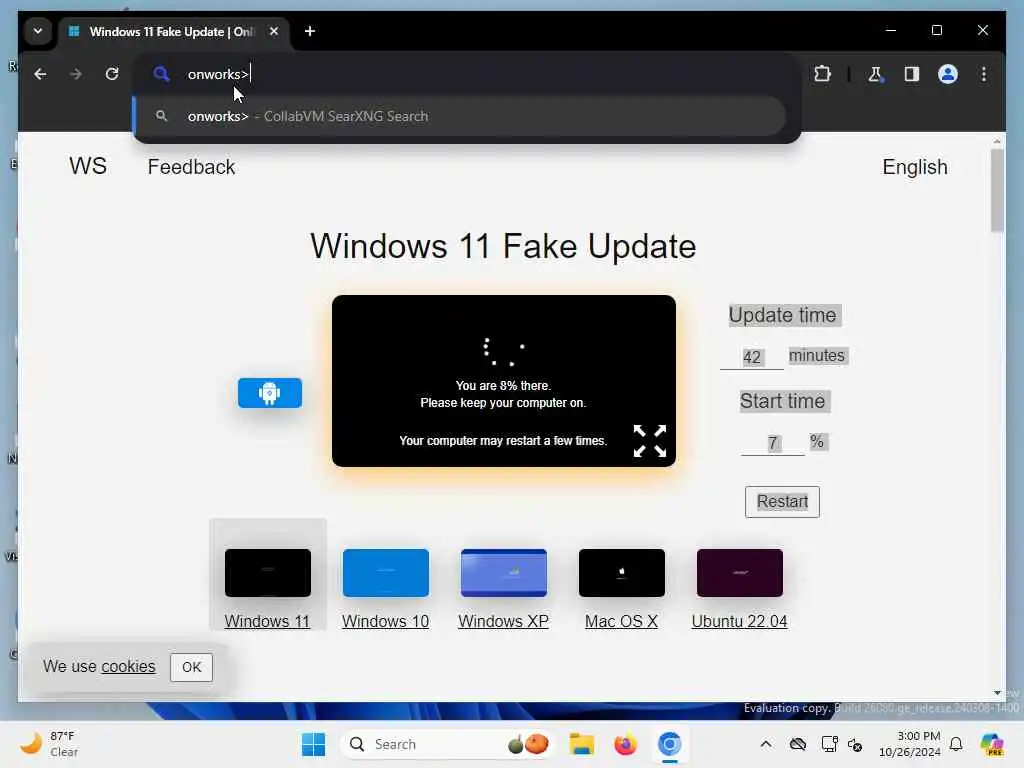Click the Chromium taskbar icon

coord(669,744)
